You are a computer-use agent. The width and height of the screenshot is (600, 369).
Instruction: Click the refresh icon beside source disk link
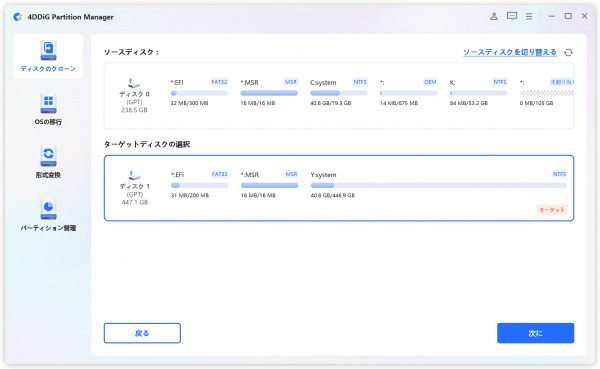point(568,52)
